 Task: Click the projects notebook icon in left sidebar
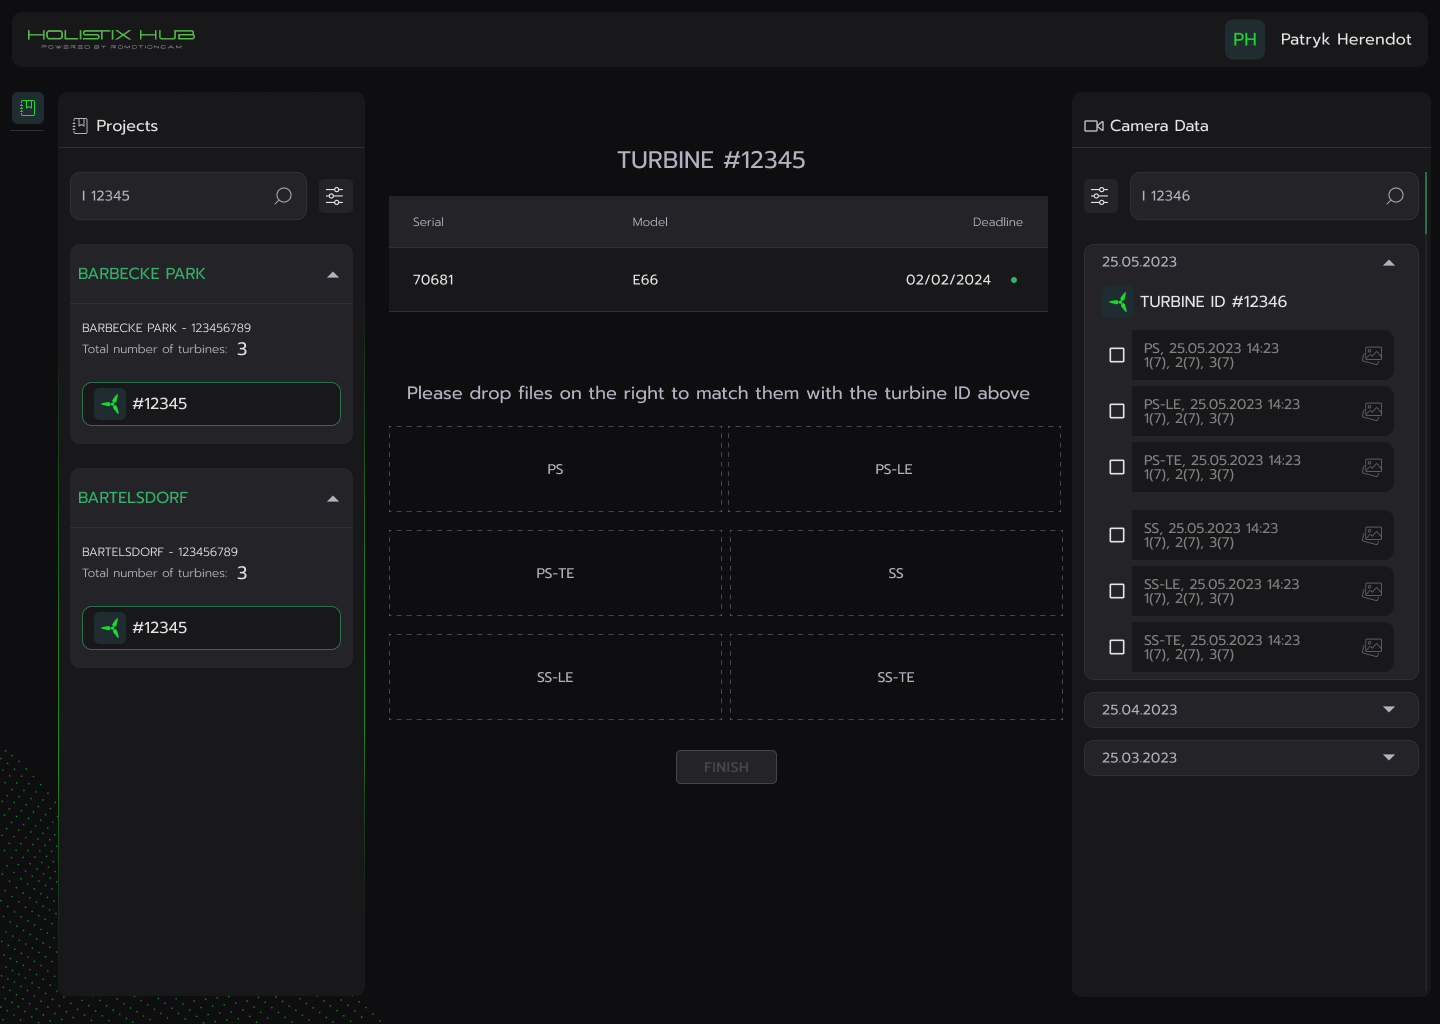click(x=28, y=108)
